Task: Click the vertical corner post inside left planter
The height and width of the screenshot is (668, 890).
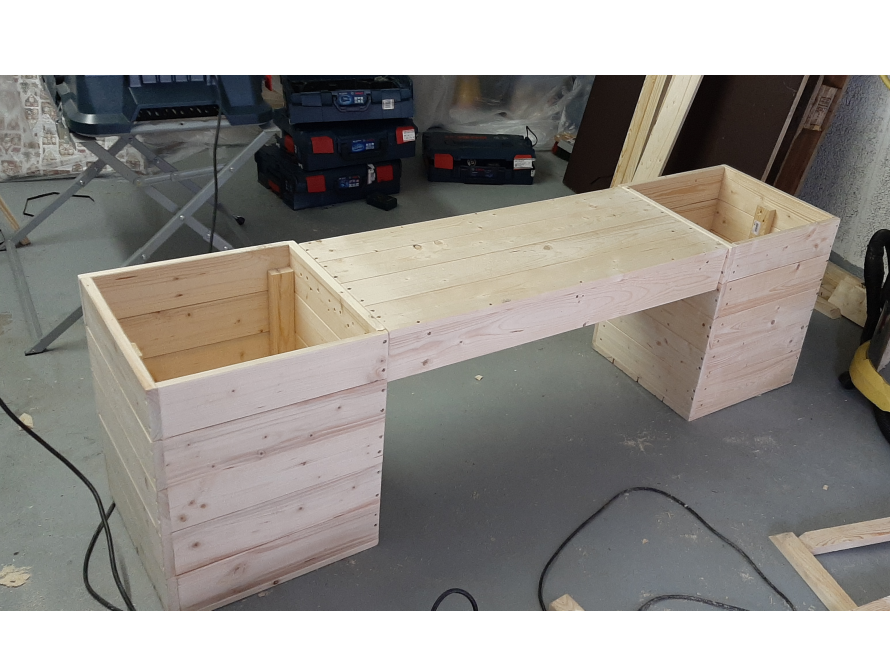Action: point(282,310)
